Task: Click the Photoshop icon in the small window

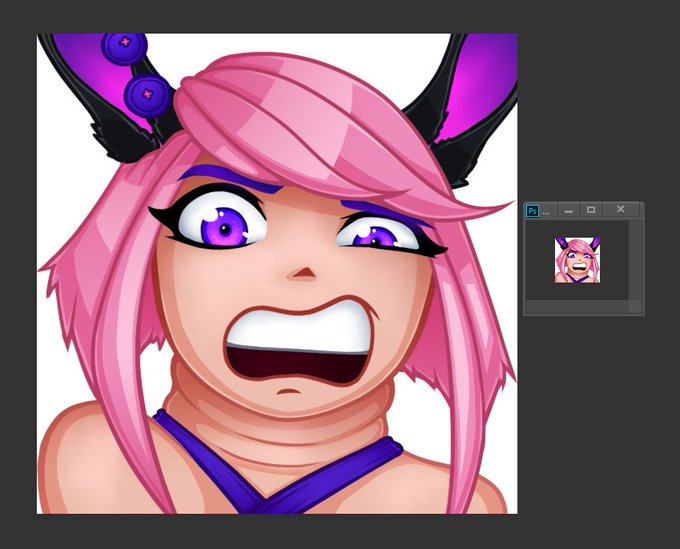Action: pyautogui.click(x=532, y=211)
